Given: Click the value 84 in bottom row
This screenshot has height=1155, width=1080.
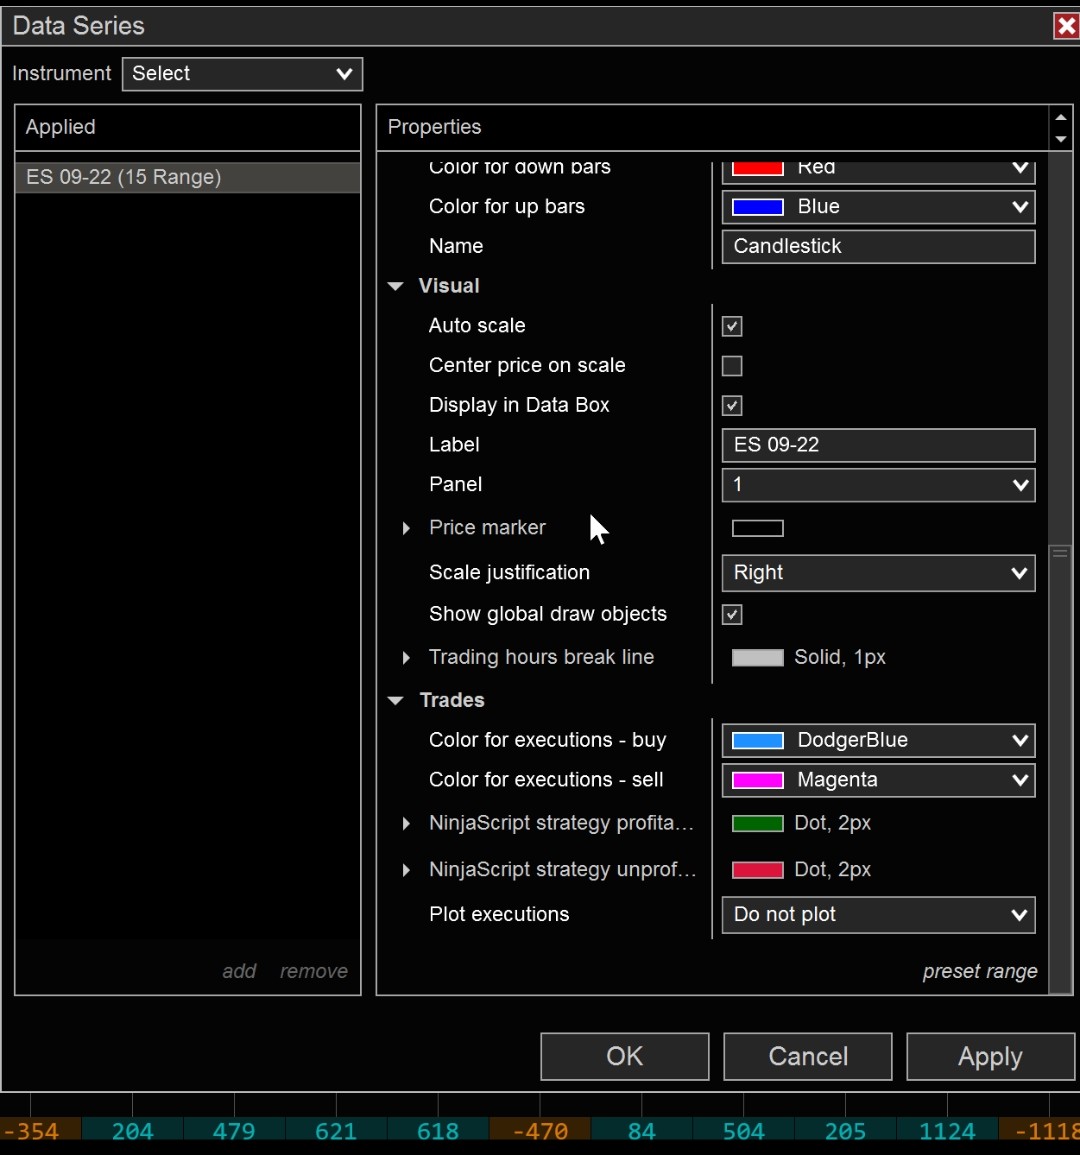Looking at the screenshot, I should [642, 1131].
